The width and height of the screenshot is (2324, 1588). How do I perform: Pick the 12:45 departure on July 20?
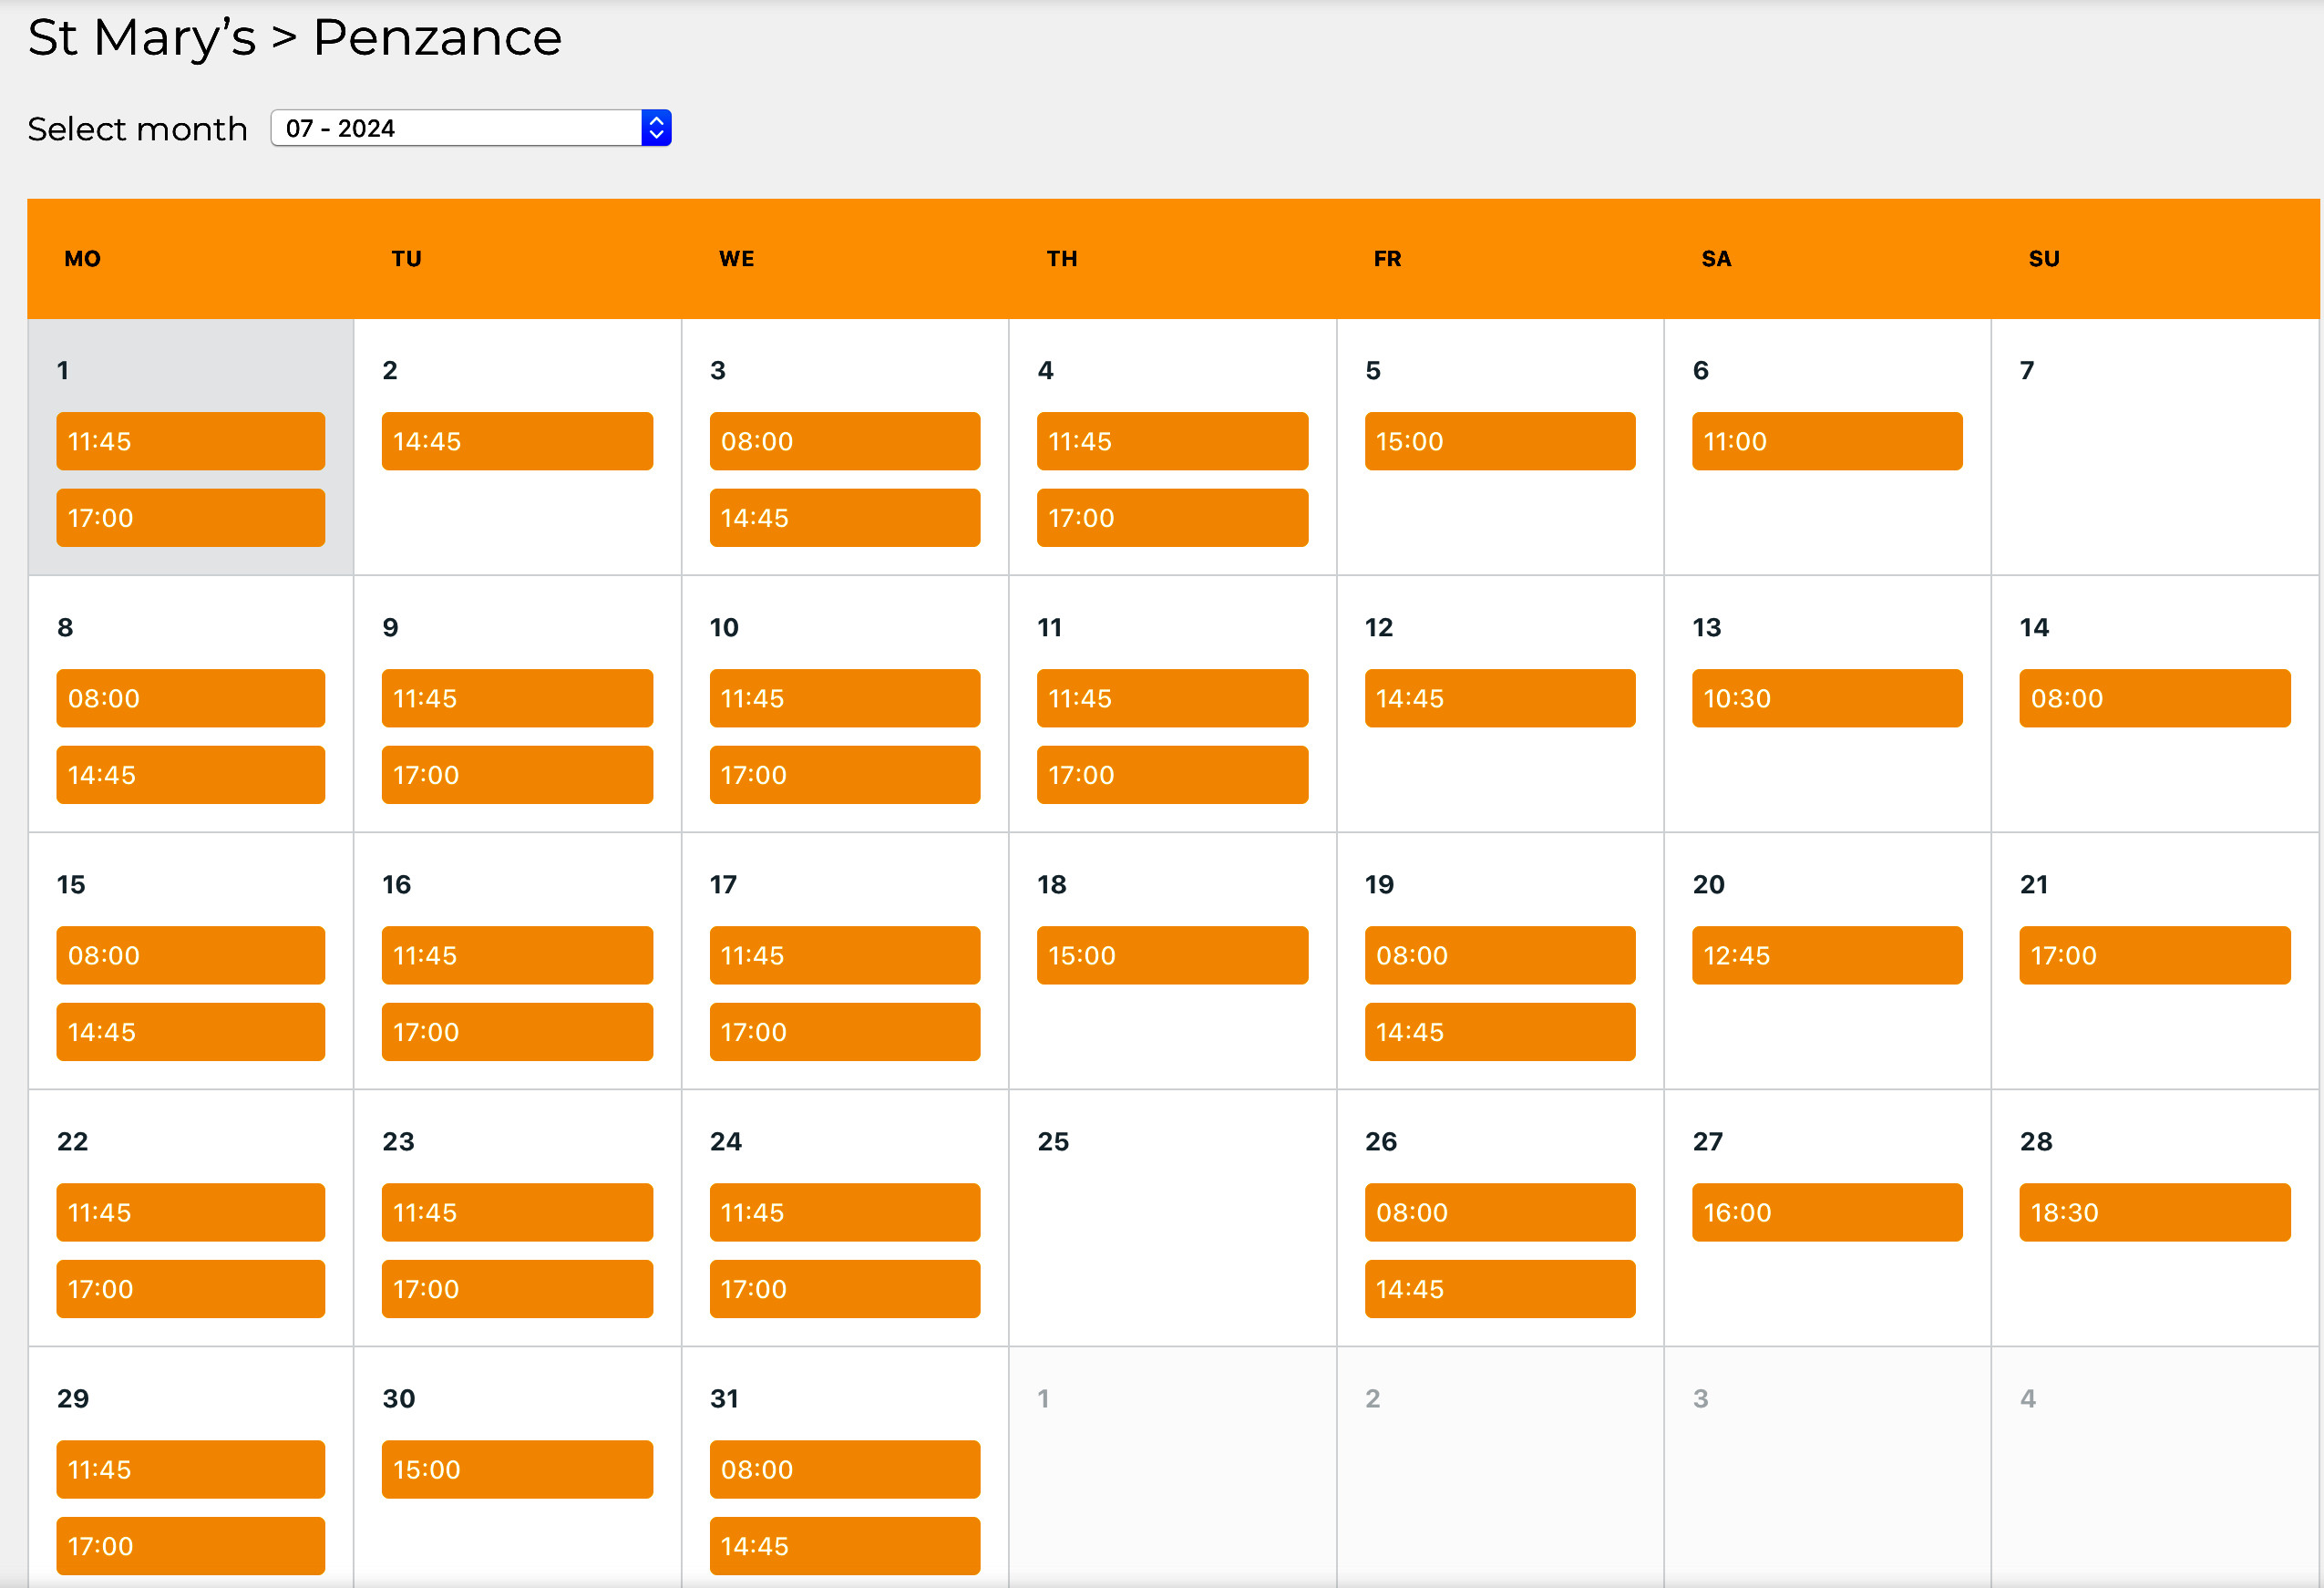(x=1826, y=955)
